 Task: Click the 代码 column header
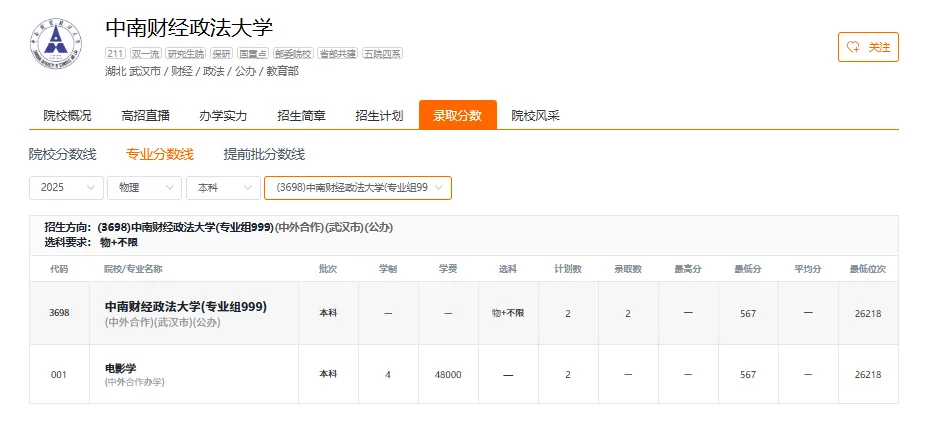(59, 269)
